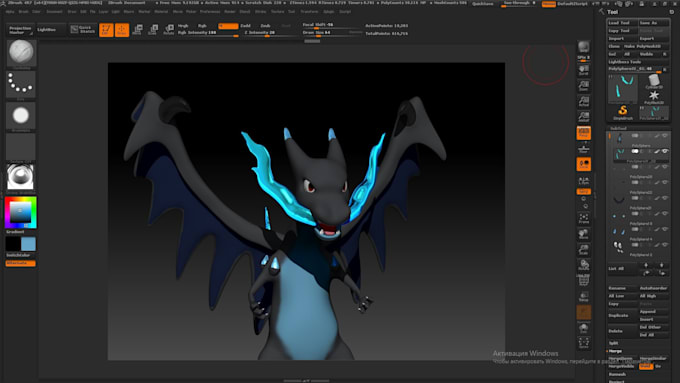680x383 pixels.
Task: Render with the BPR button
Action: point(584,47)
